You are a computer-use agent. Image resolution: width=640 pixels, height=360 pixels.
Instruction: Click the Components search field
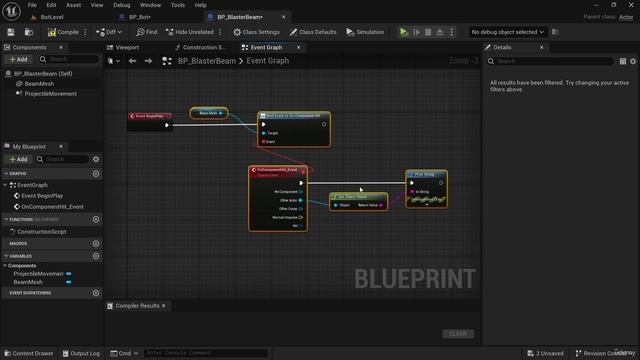69,60
